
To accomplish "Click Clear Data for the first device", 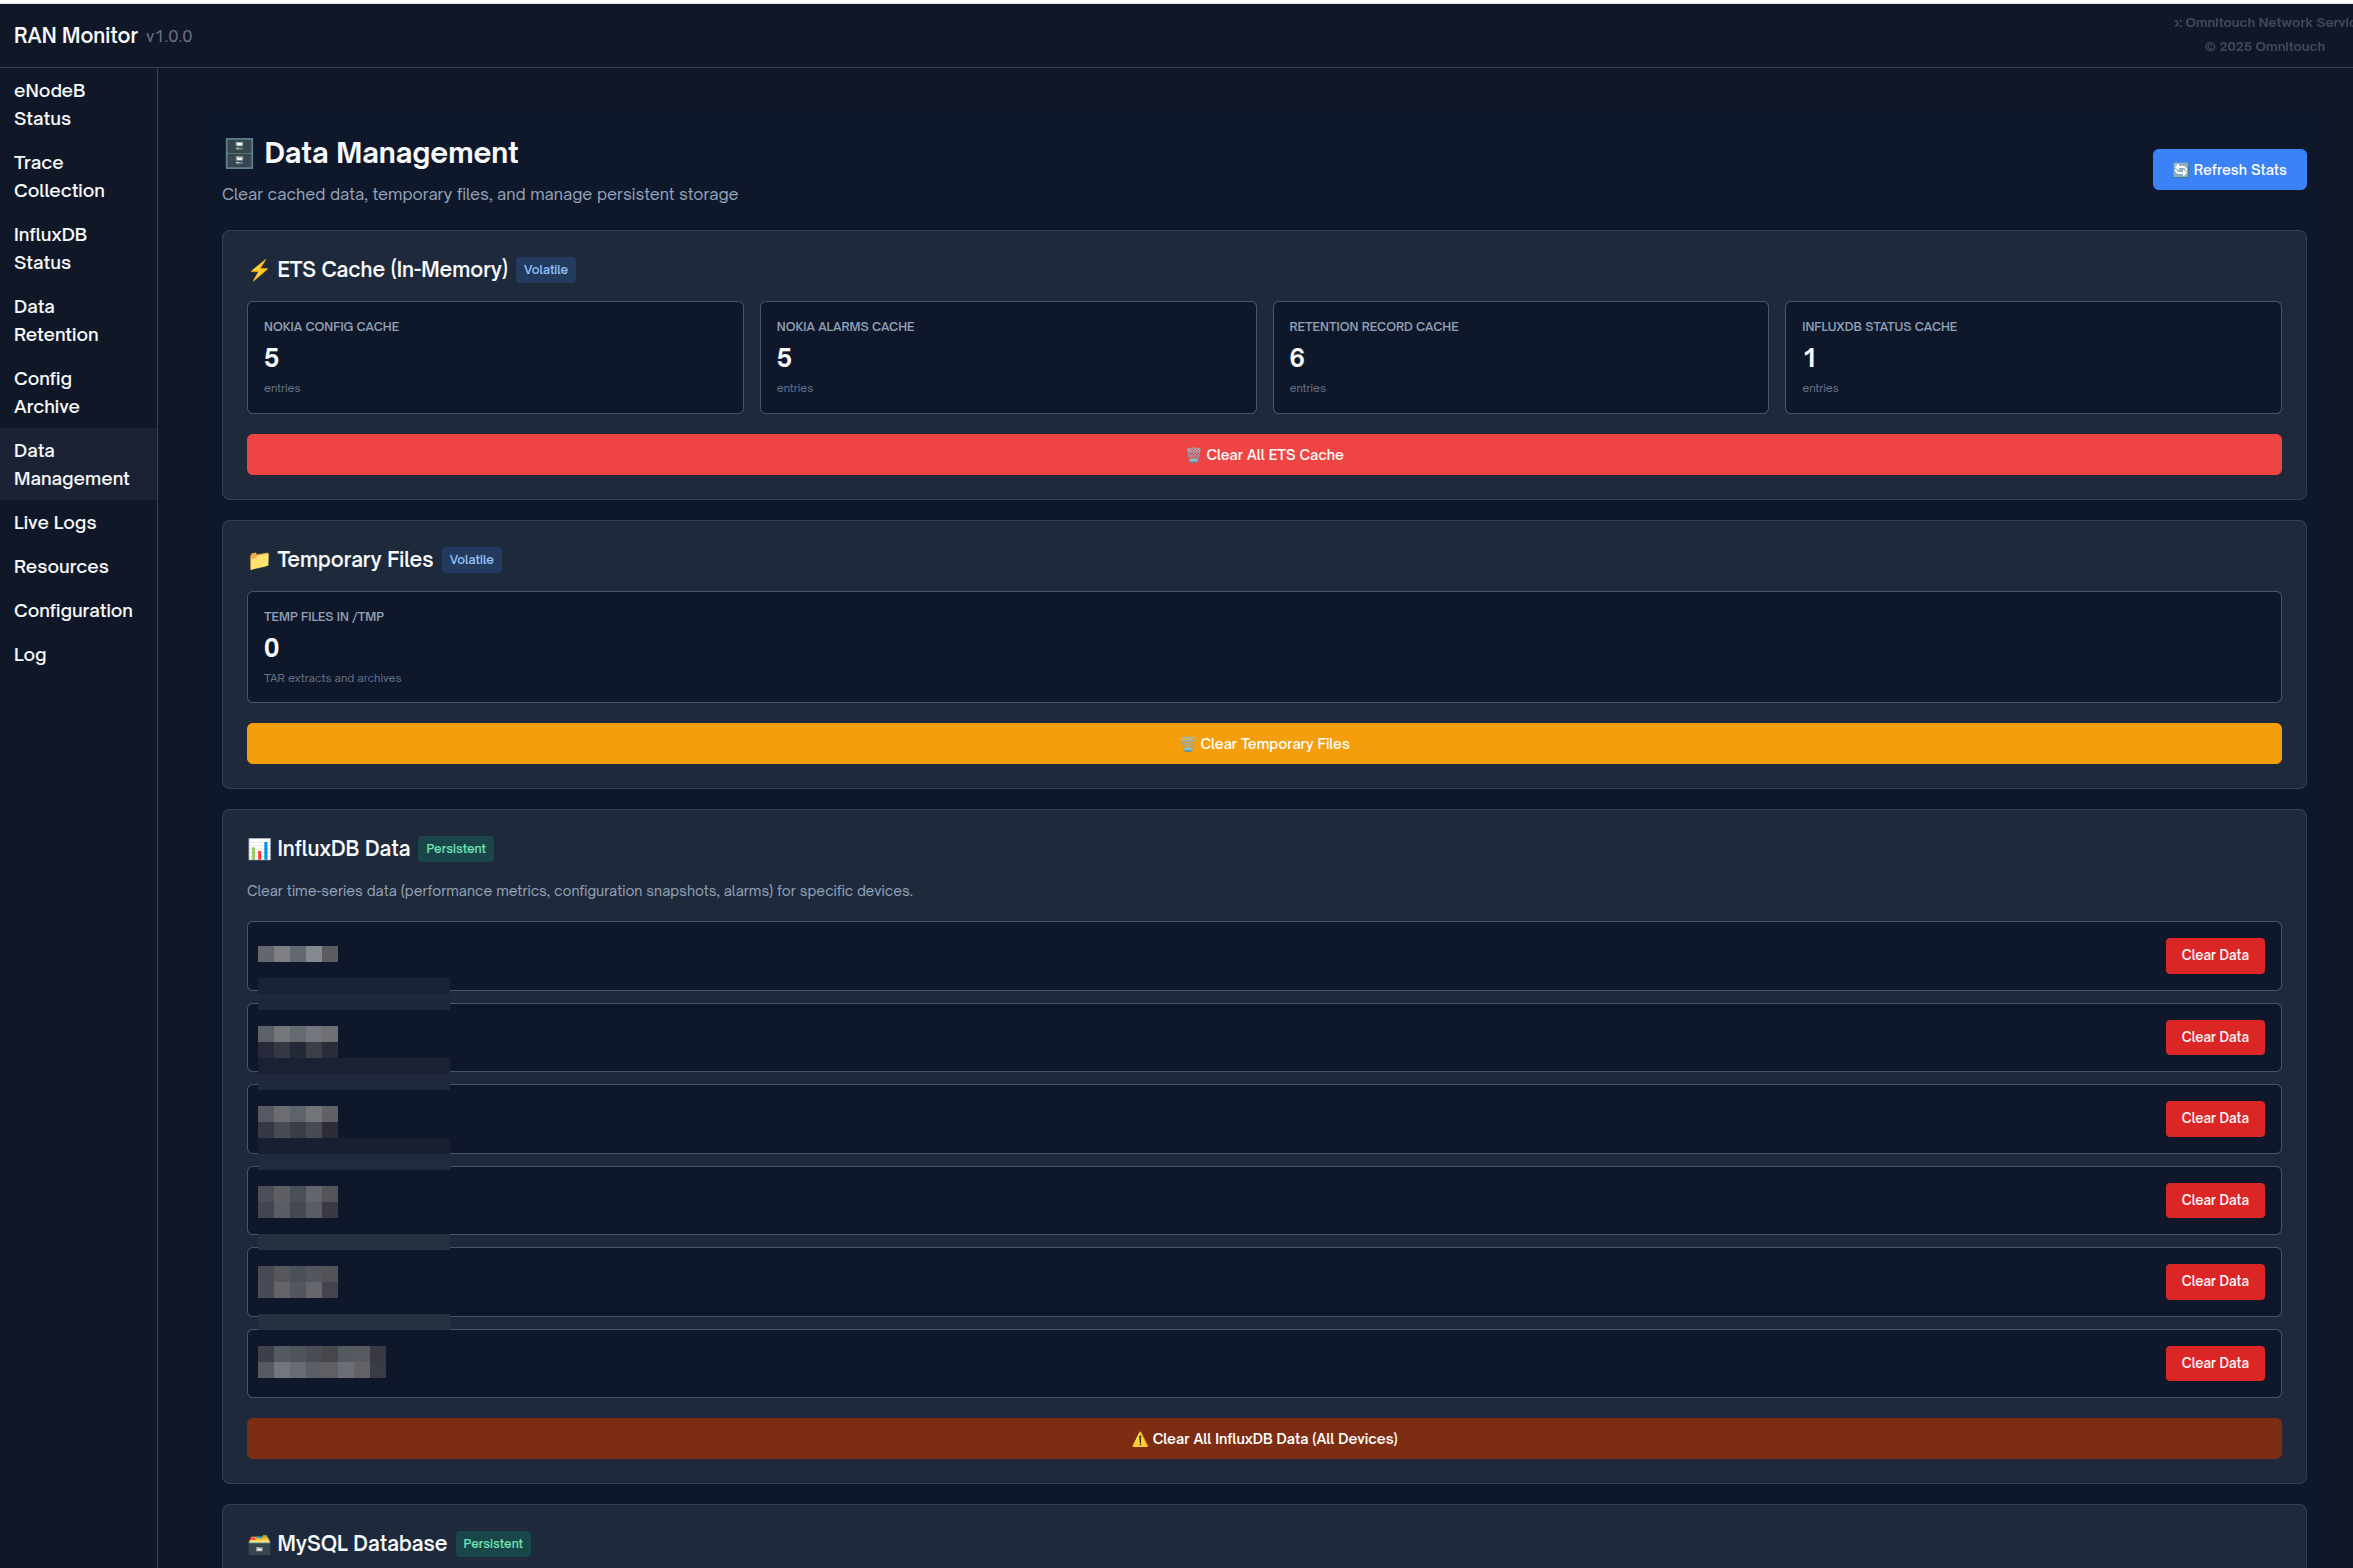I will tap(2213, 955).
